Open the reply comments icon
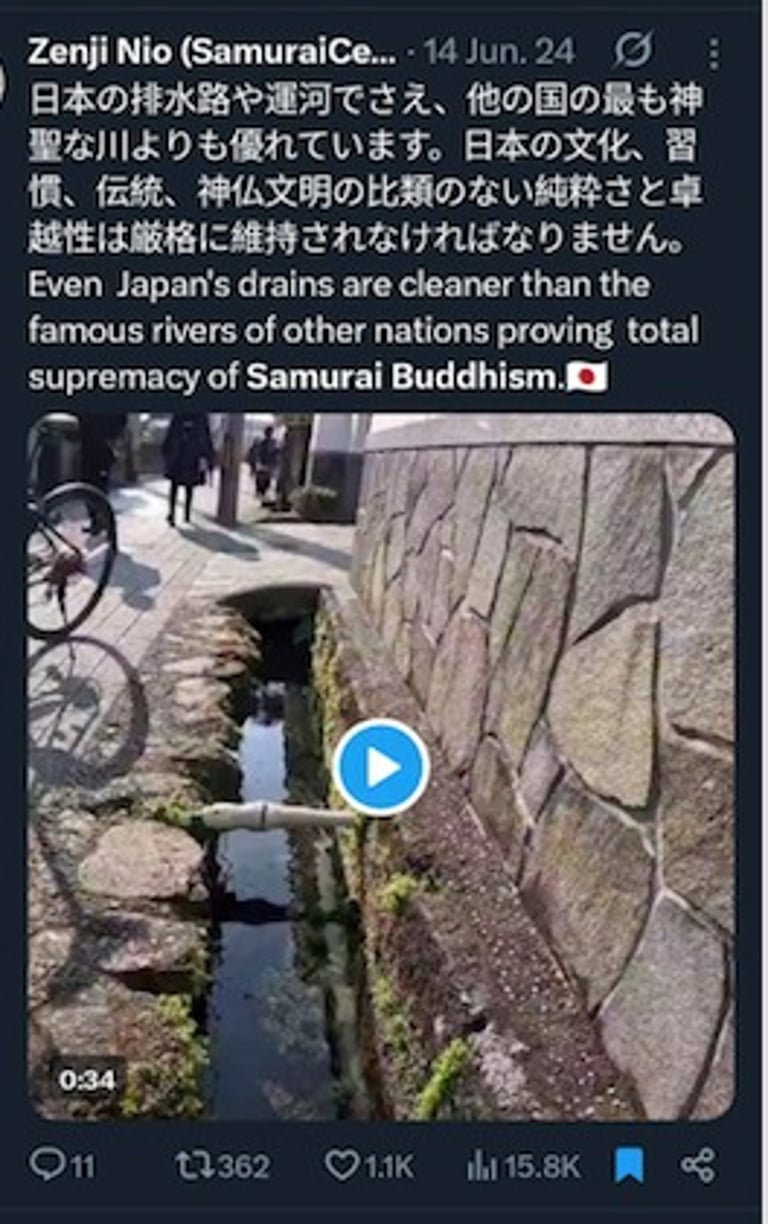Screen dimensions: 768x1224 pos(46,1164)
